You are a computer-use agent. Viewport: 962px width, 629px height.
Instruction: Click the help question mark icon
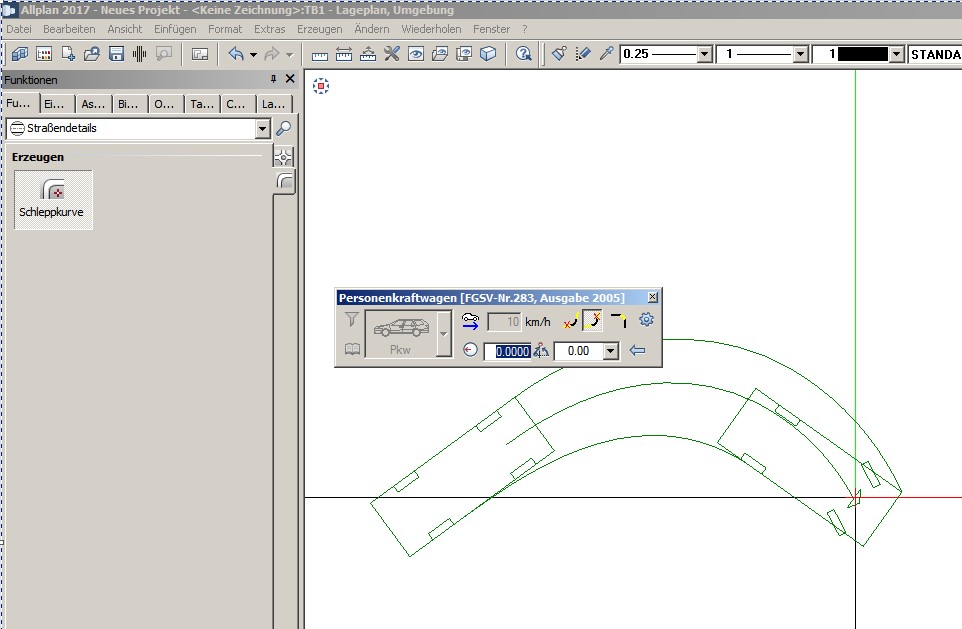click(523, 54)
